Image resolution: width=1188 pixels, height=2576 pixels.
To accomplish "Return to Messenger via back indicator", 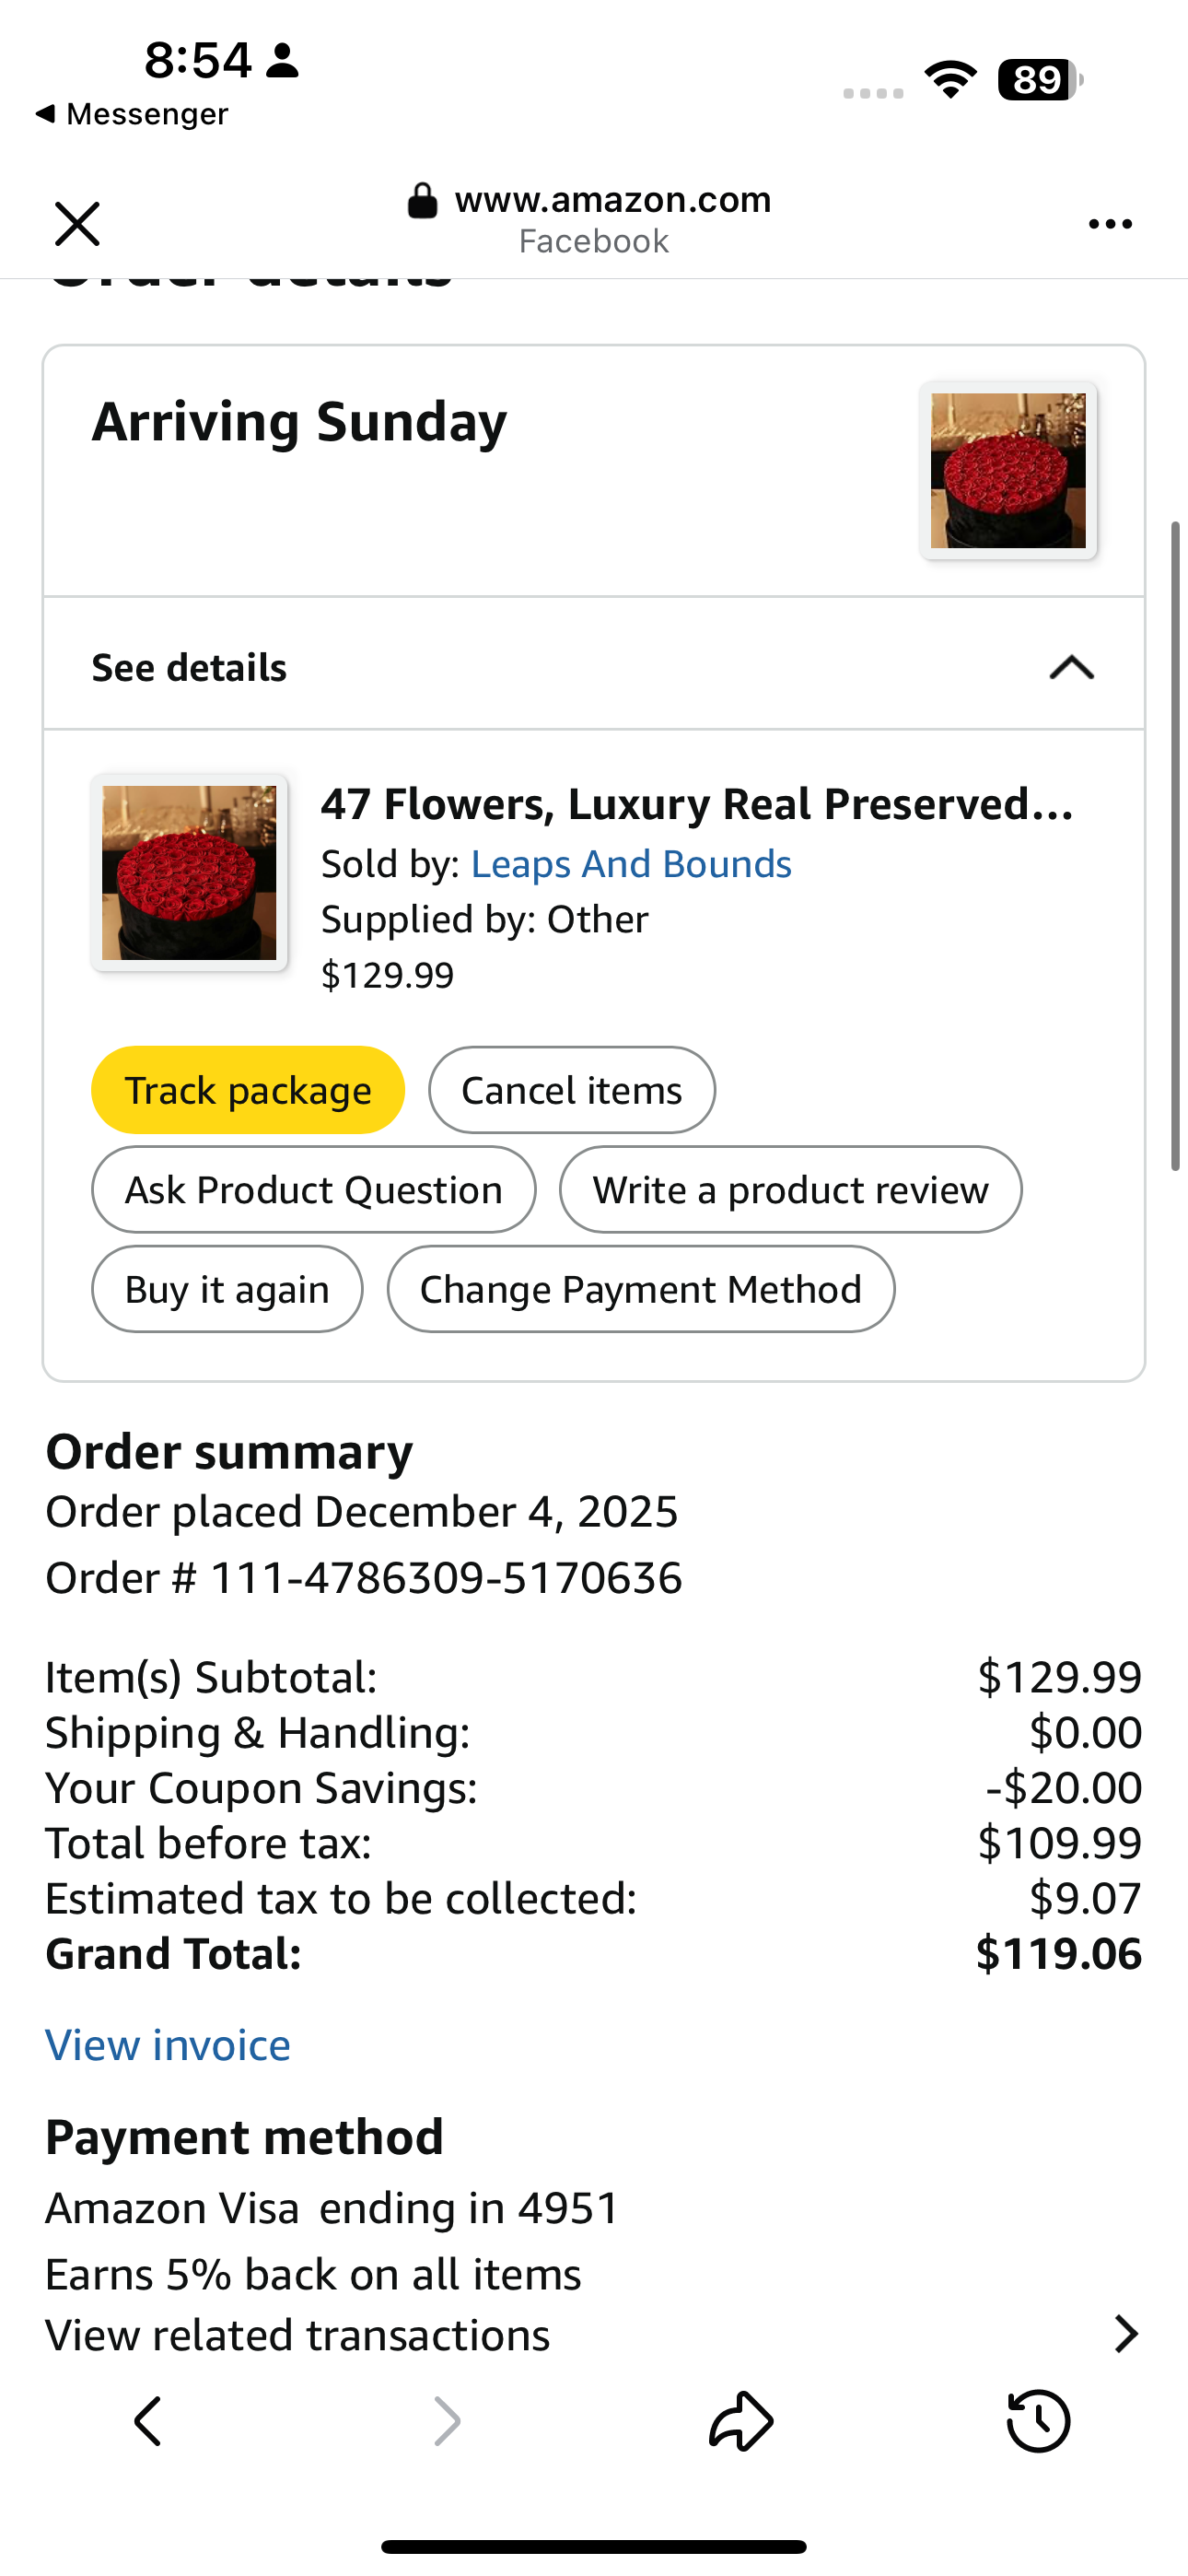I will tap(131, 114).
